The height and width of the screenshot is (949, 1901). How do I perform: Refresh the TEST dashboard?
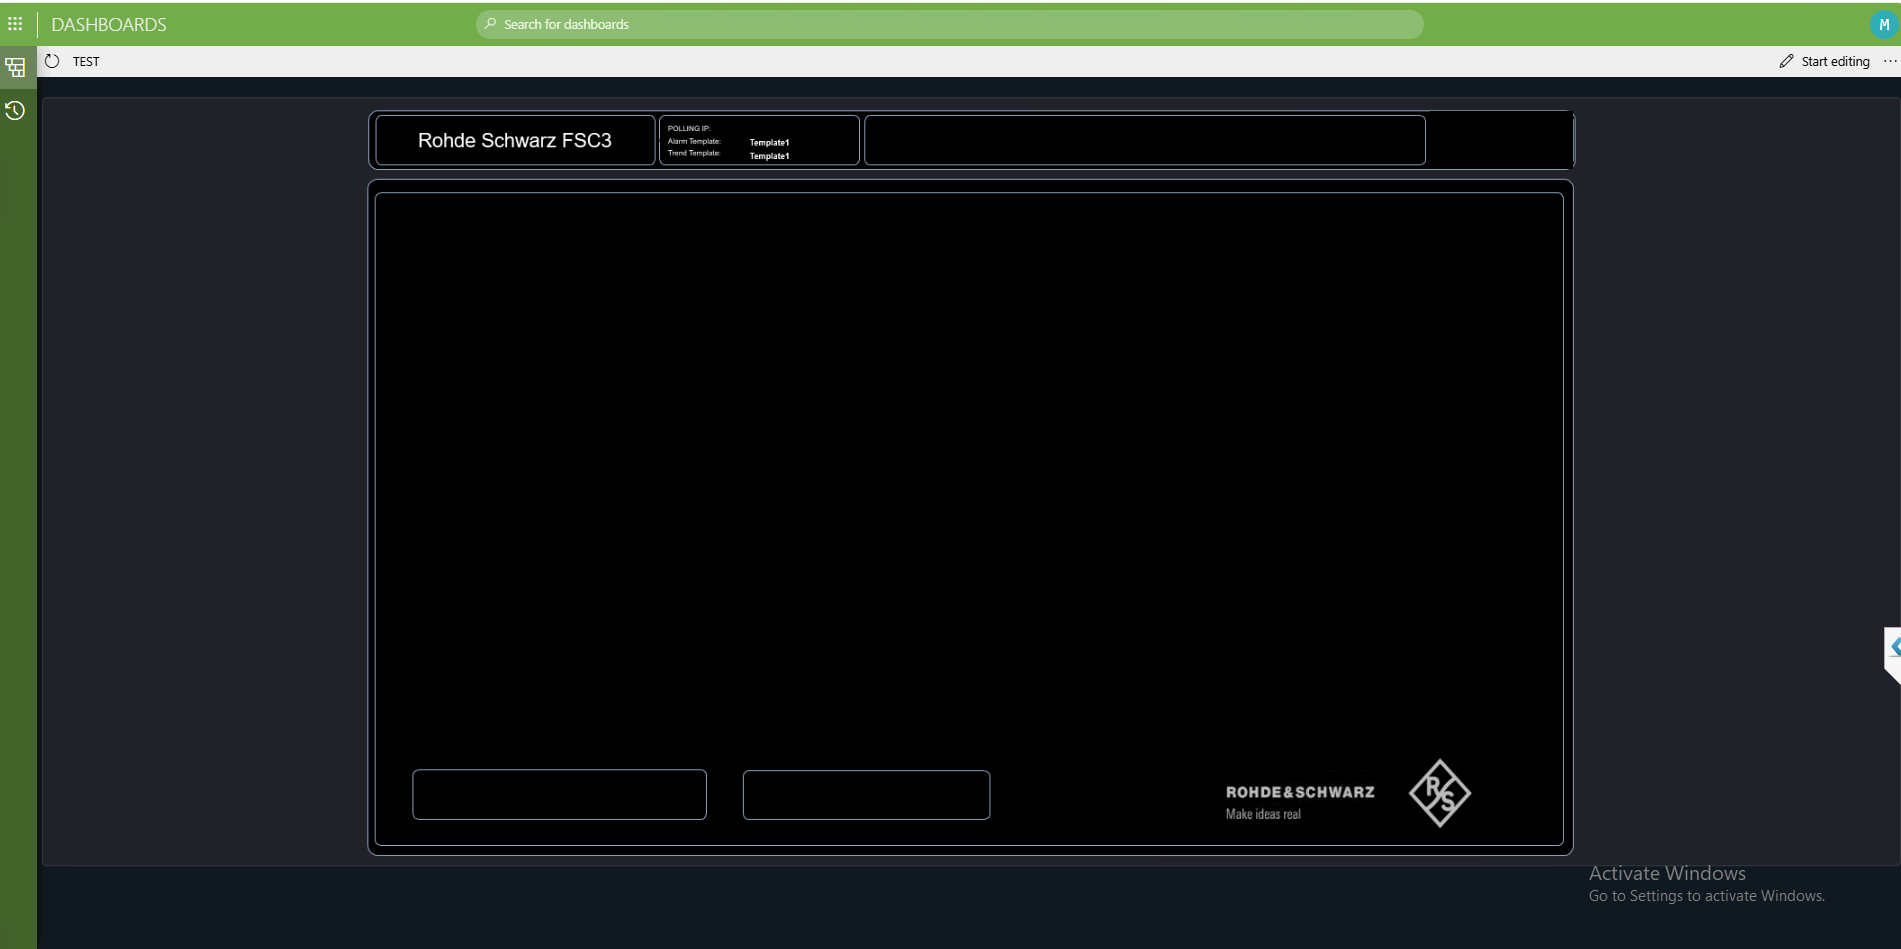(x=52, y=61)
